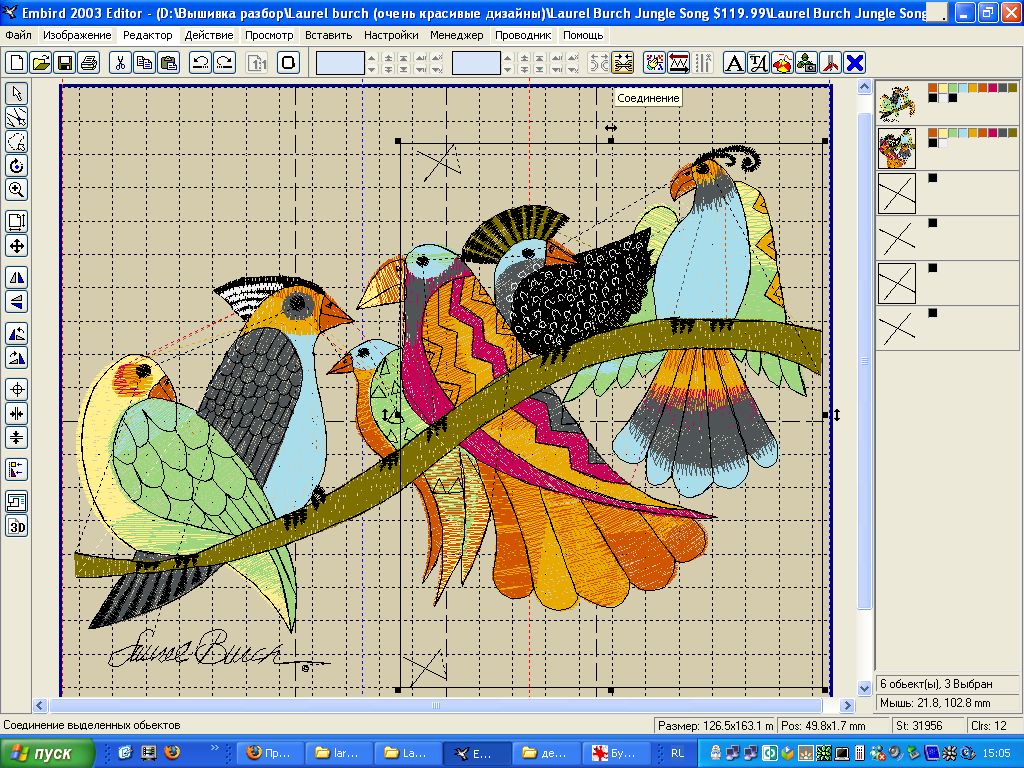Click inside the first toolbar input field

[x=340, y=63]
